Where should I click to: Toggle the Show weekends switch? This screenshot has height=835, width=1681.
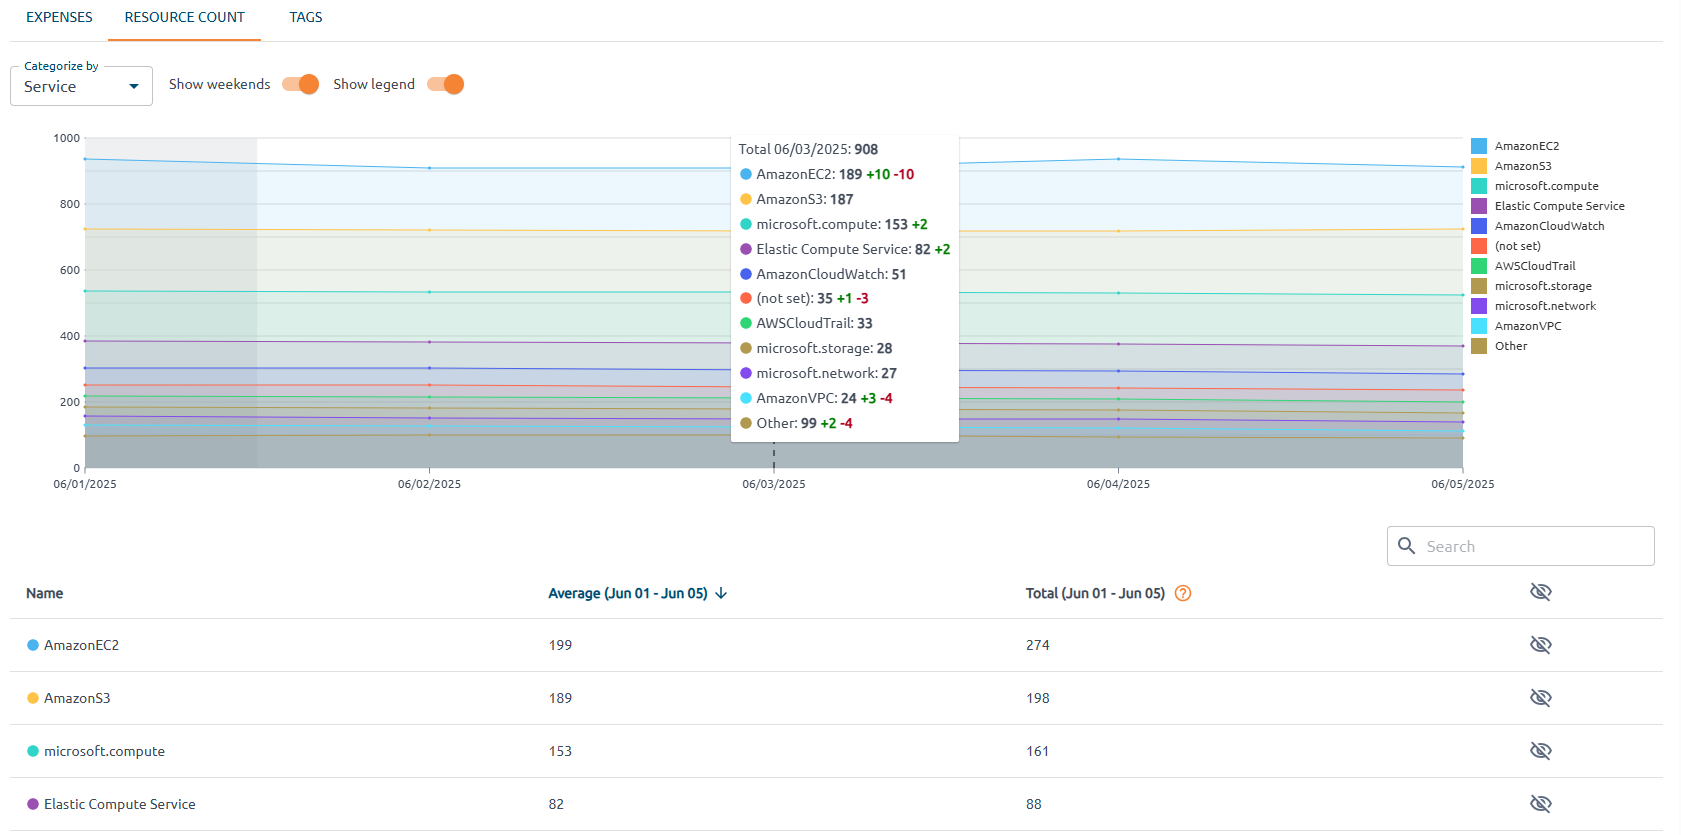(300, 84)
